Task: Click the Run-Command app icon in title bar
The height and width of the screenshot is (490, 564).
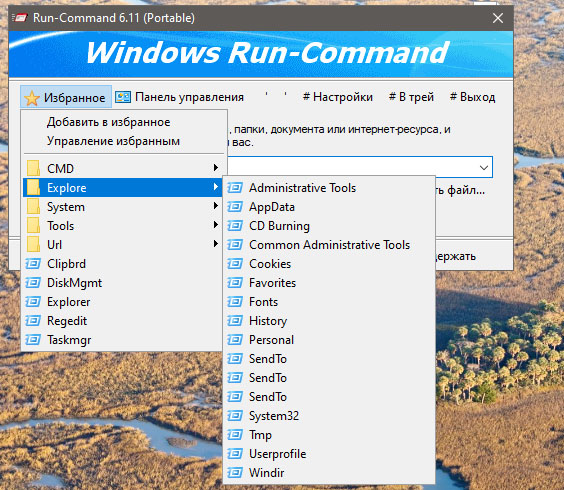Action: 19,18
